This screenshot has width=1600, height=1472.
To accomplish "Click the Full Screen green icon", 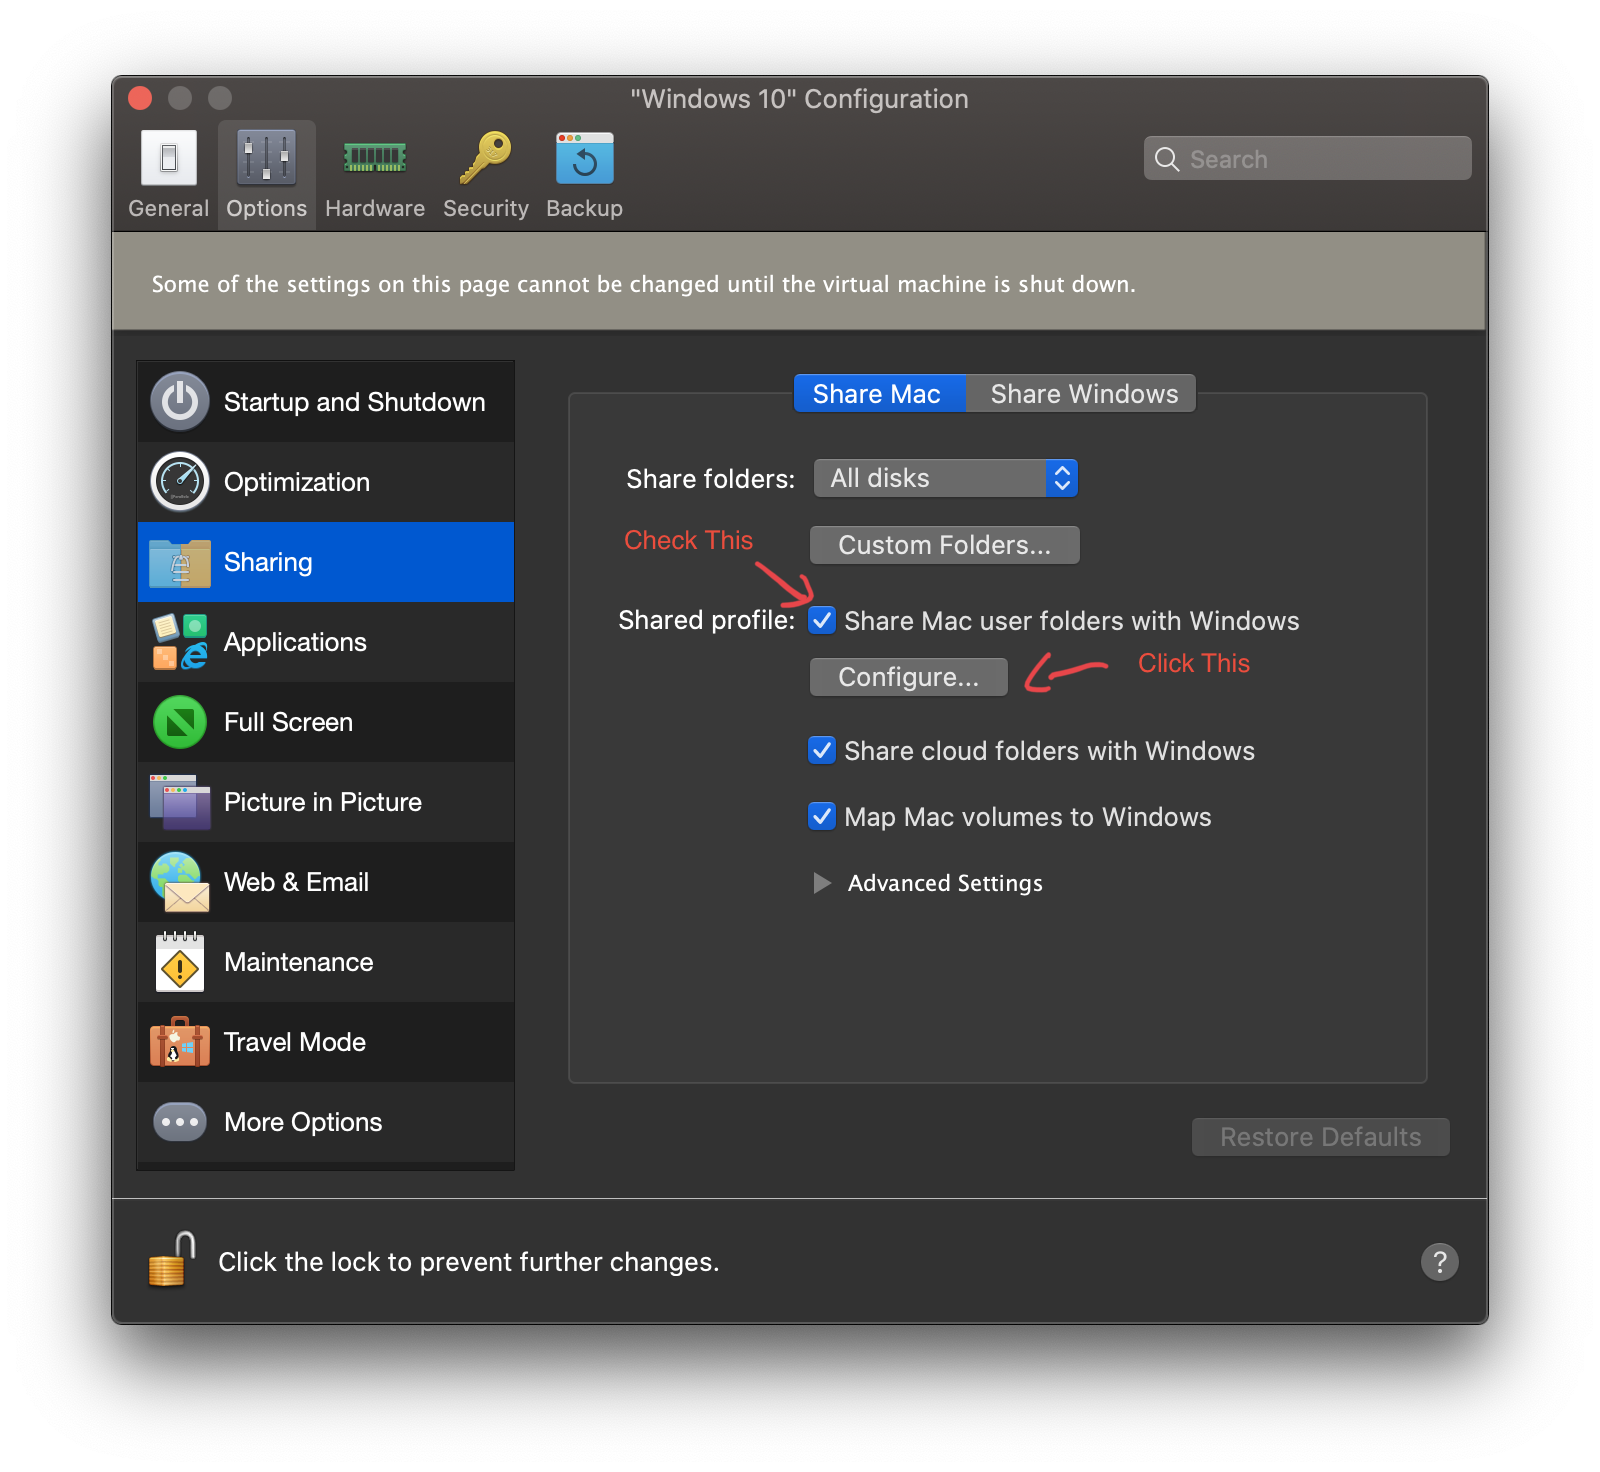I will click(x=180, y=722).
